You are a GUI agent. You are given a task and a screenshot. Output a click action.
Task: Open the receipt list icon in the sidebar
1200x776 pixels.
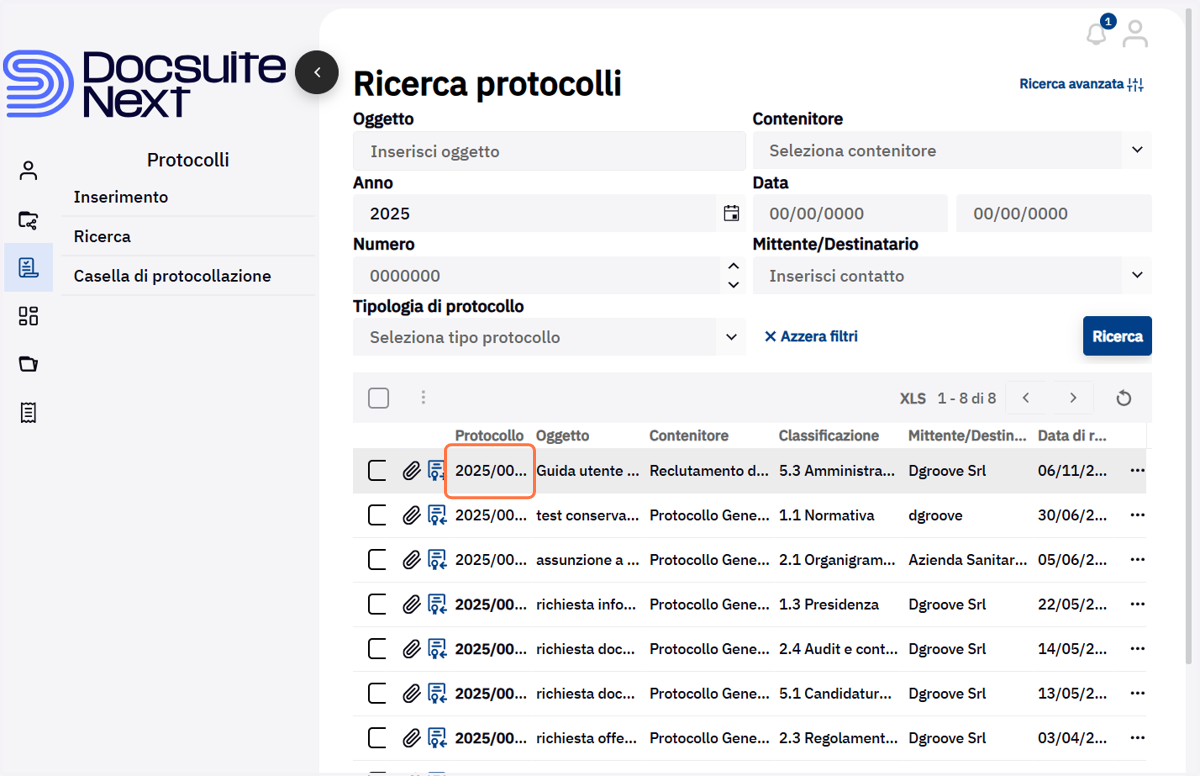28,412
